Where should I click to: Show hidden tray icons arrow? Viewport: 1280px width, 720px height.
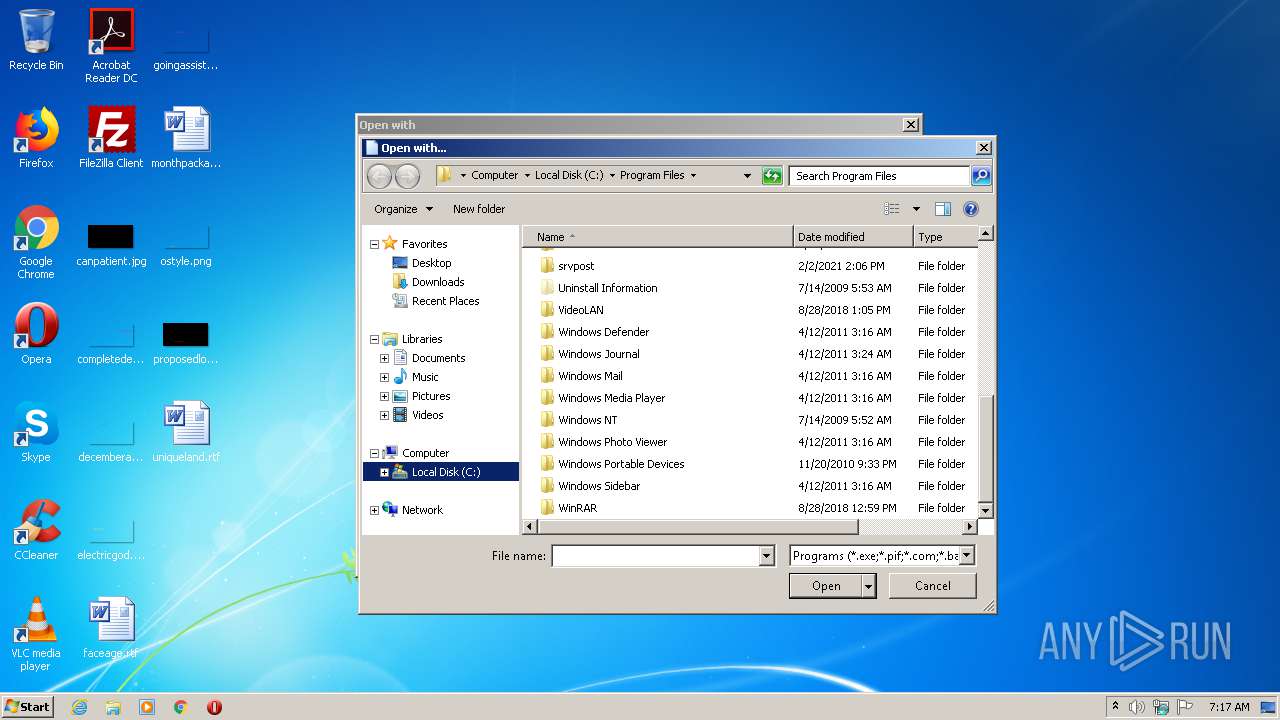[1115, 707]
